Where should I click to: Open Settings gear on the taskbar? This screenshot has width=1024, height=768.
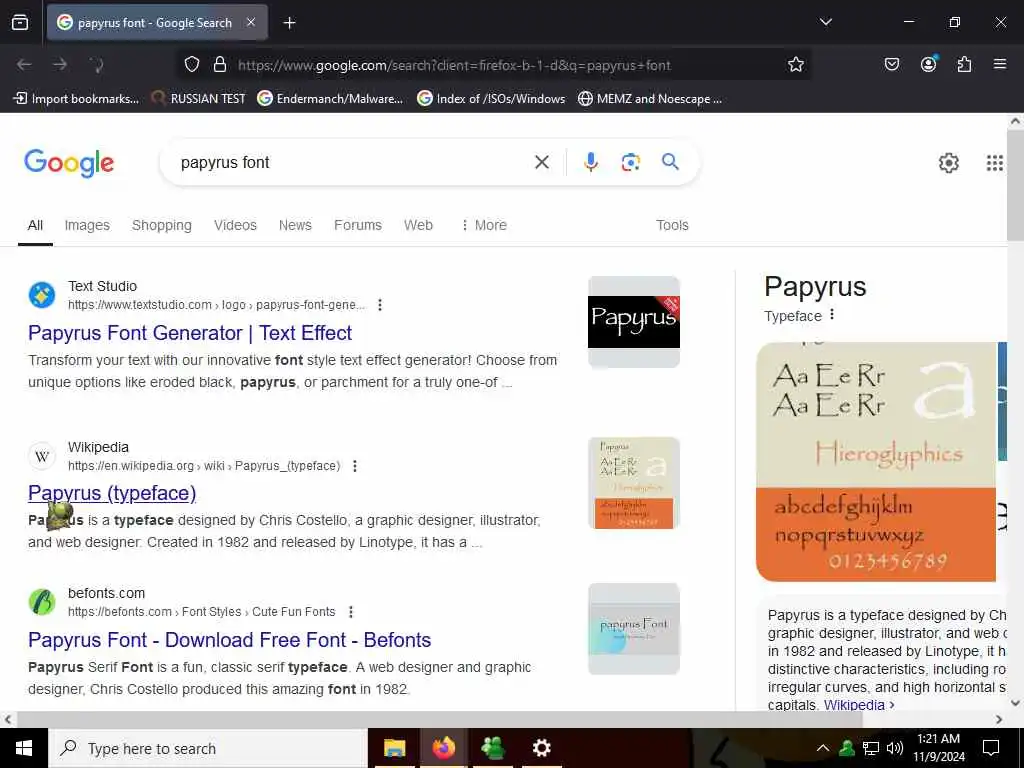(541, 748)
